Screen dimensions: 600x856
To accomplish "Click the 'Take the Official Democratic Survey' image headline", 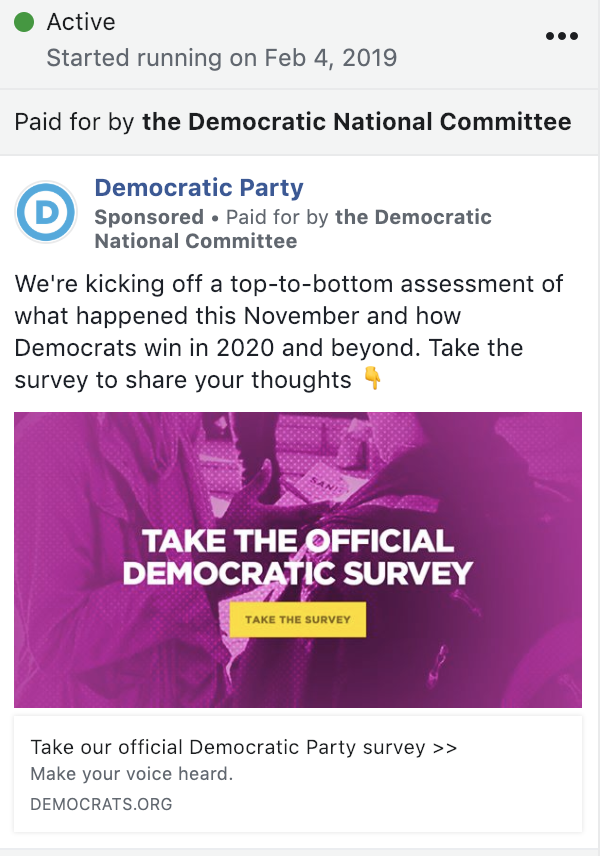I will 297,557.
